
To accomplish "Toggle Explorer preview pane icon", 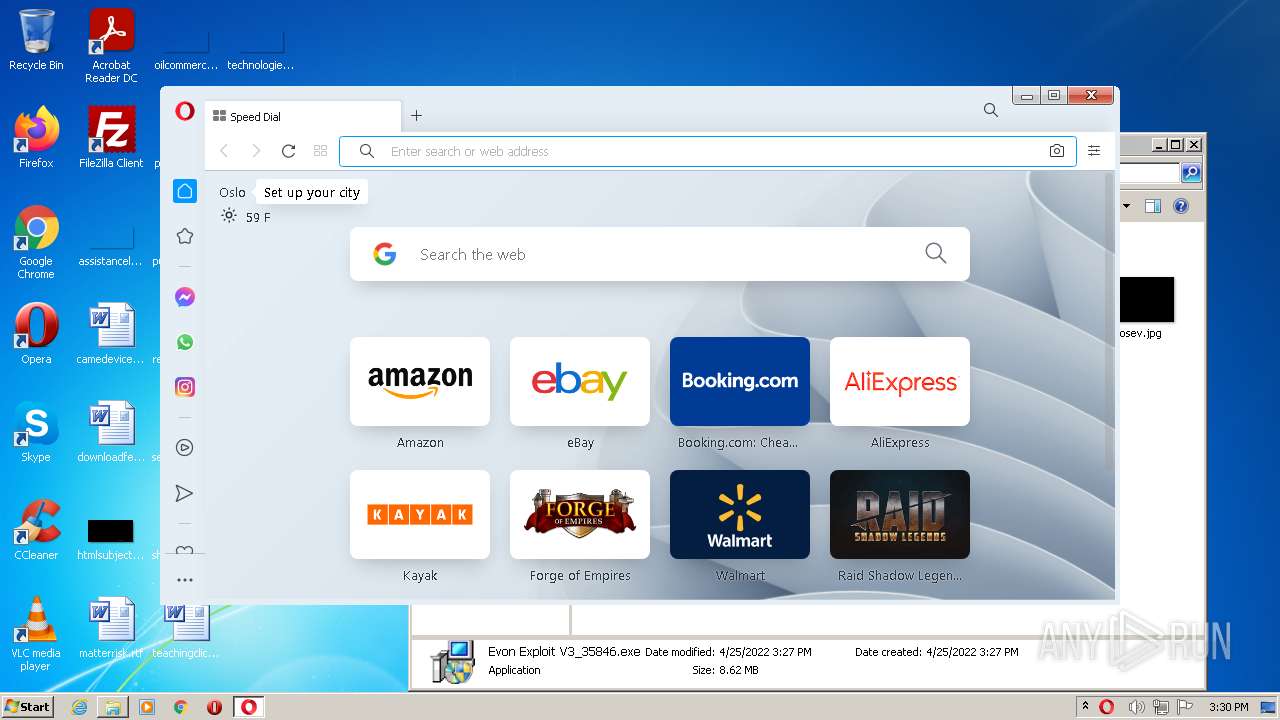I will (1152, 206).
